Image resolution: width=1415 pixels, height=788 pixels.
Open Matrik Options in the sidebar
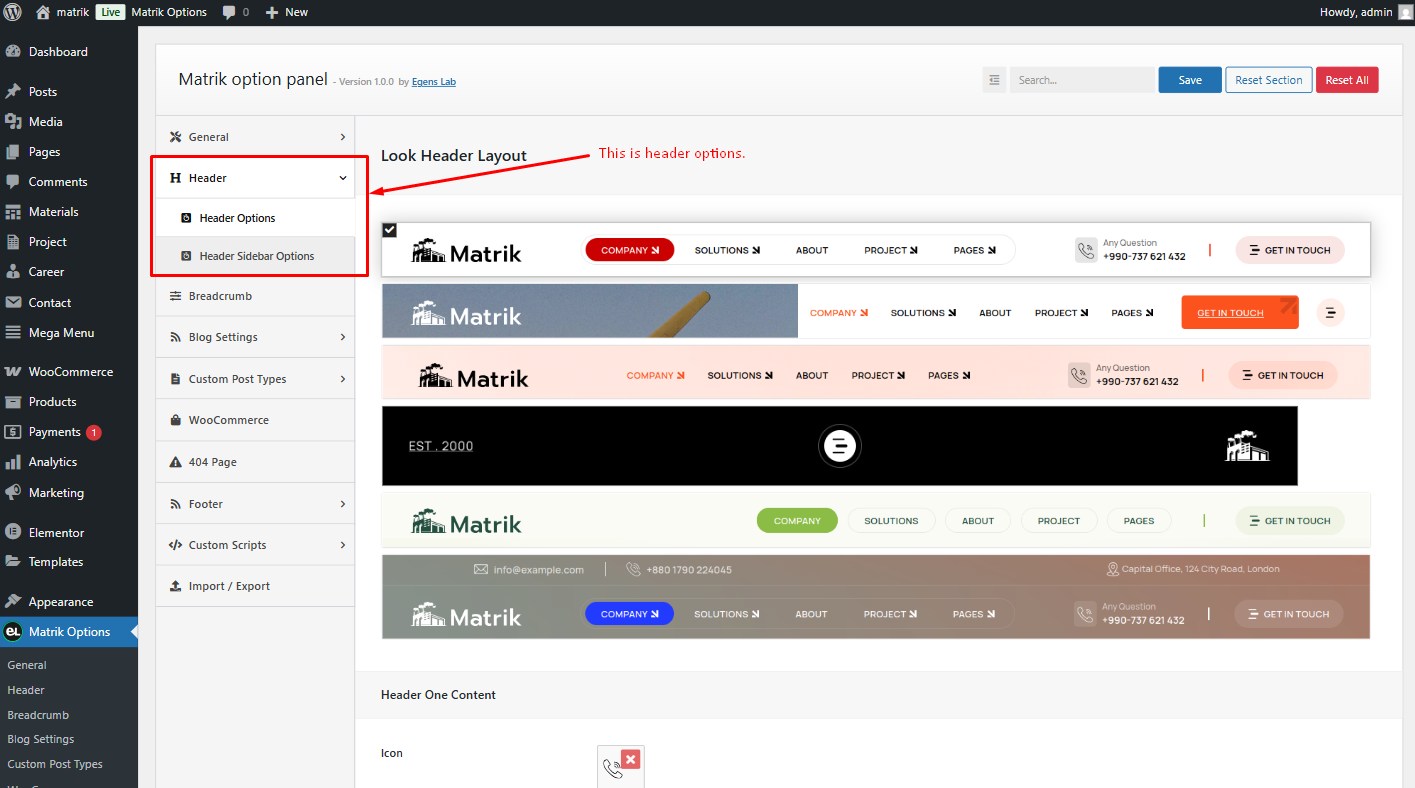pos(69,632)
